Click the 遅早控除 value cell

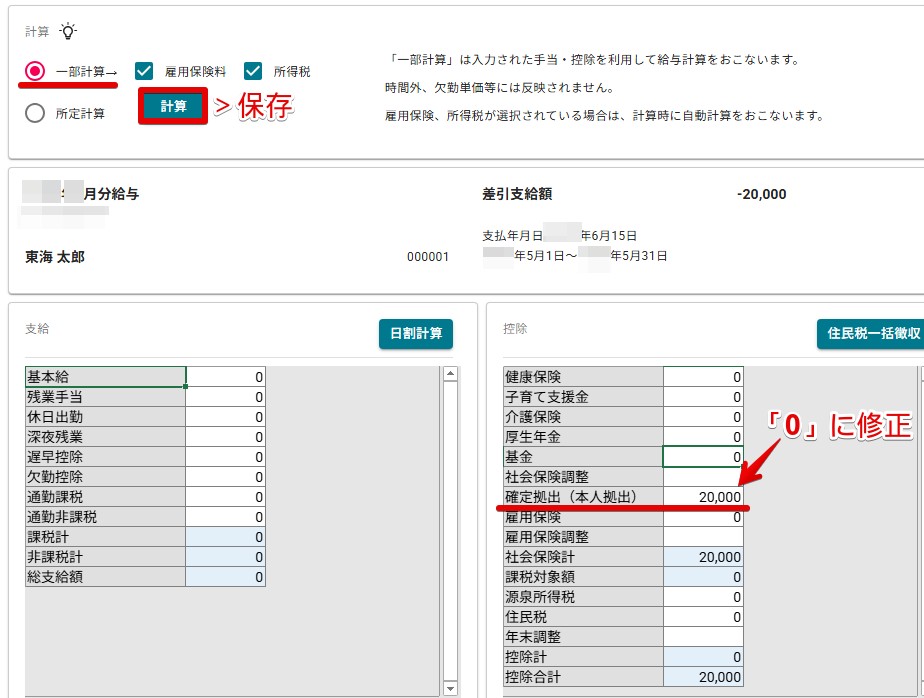226,457
